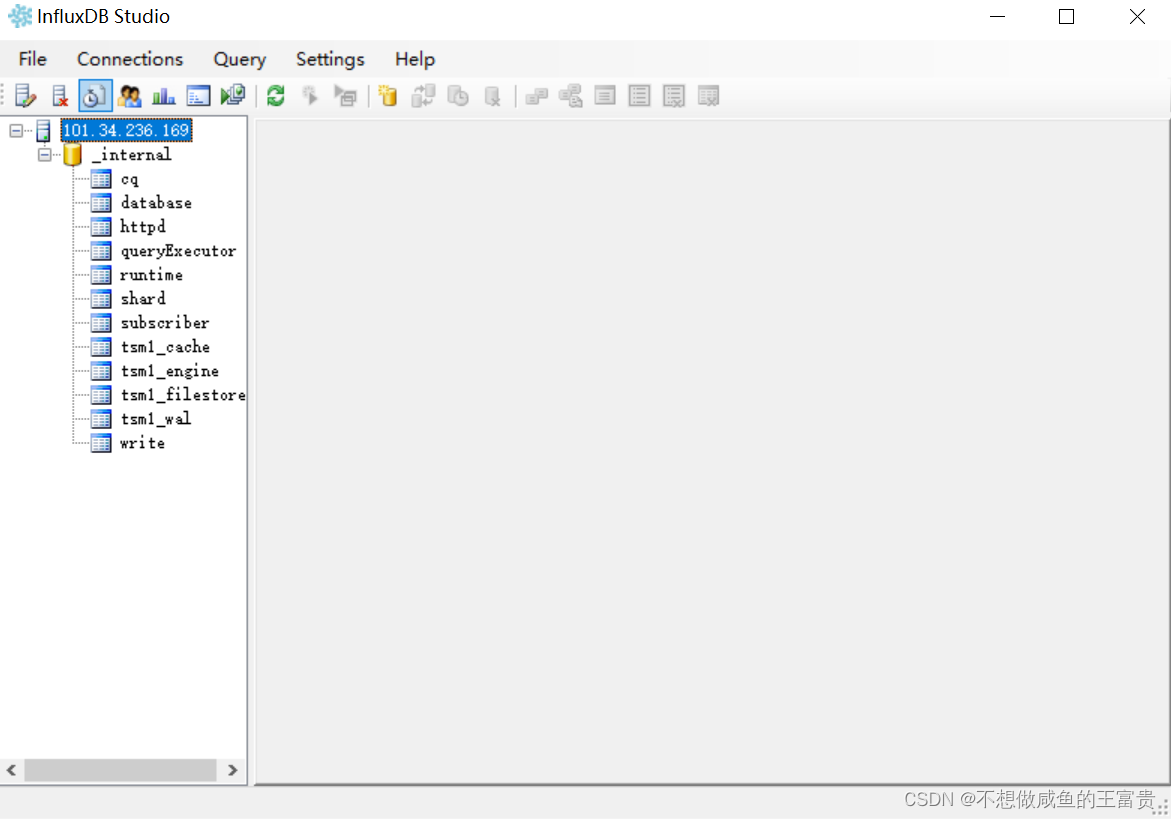Open the Query menu
The image size is (1171, 819).
(x=240, y=59)
